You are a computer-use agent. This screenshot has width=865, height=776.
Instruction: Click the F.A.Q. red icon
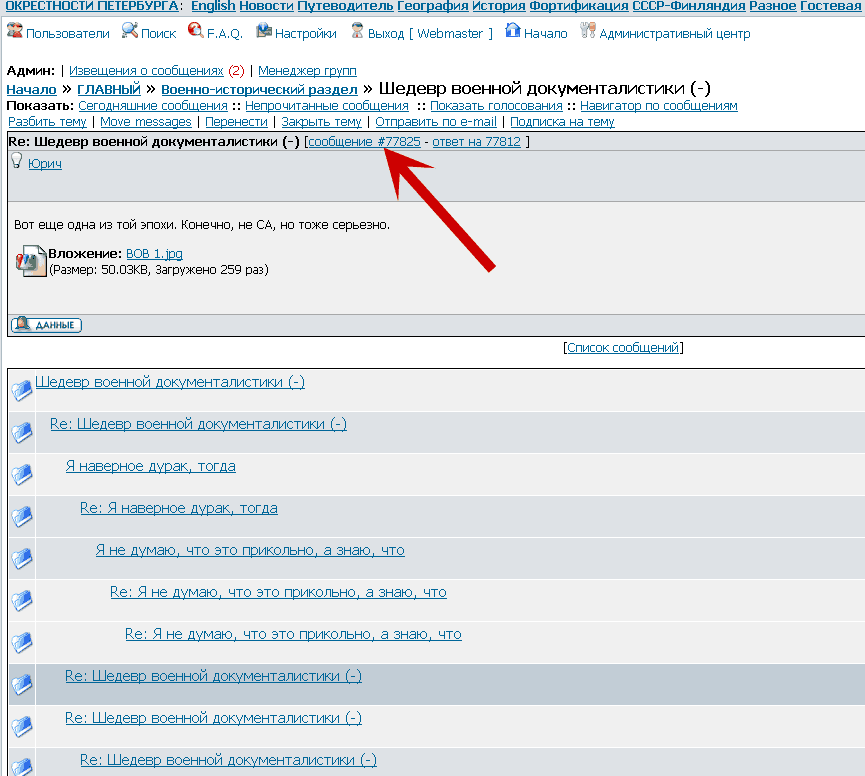coord(194,32)
